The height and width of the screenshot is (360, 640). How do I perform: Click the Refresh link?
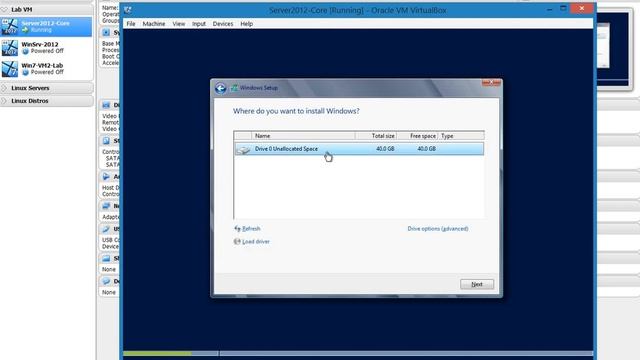coord(251,229)
